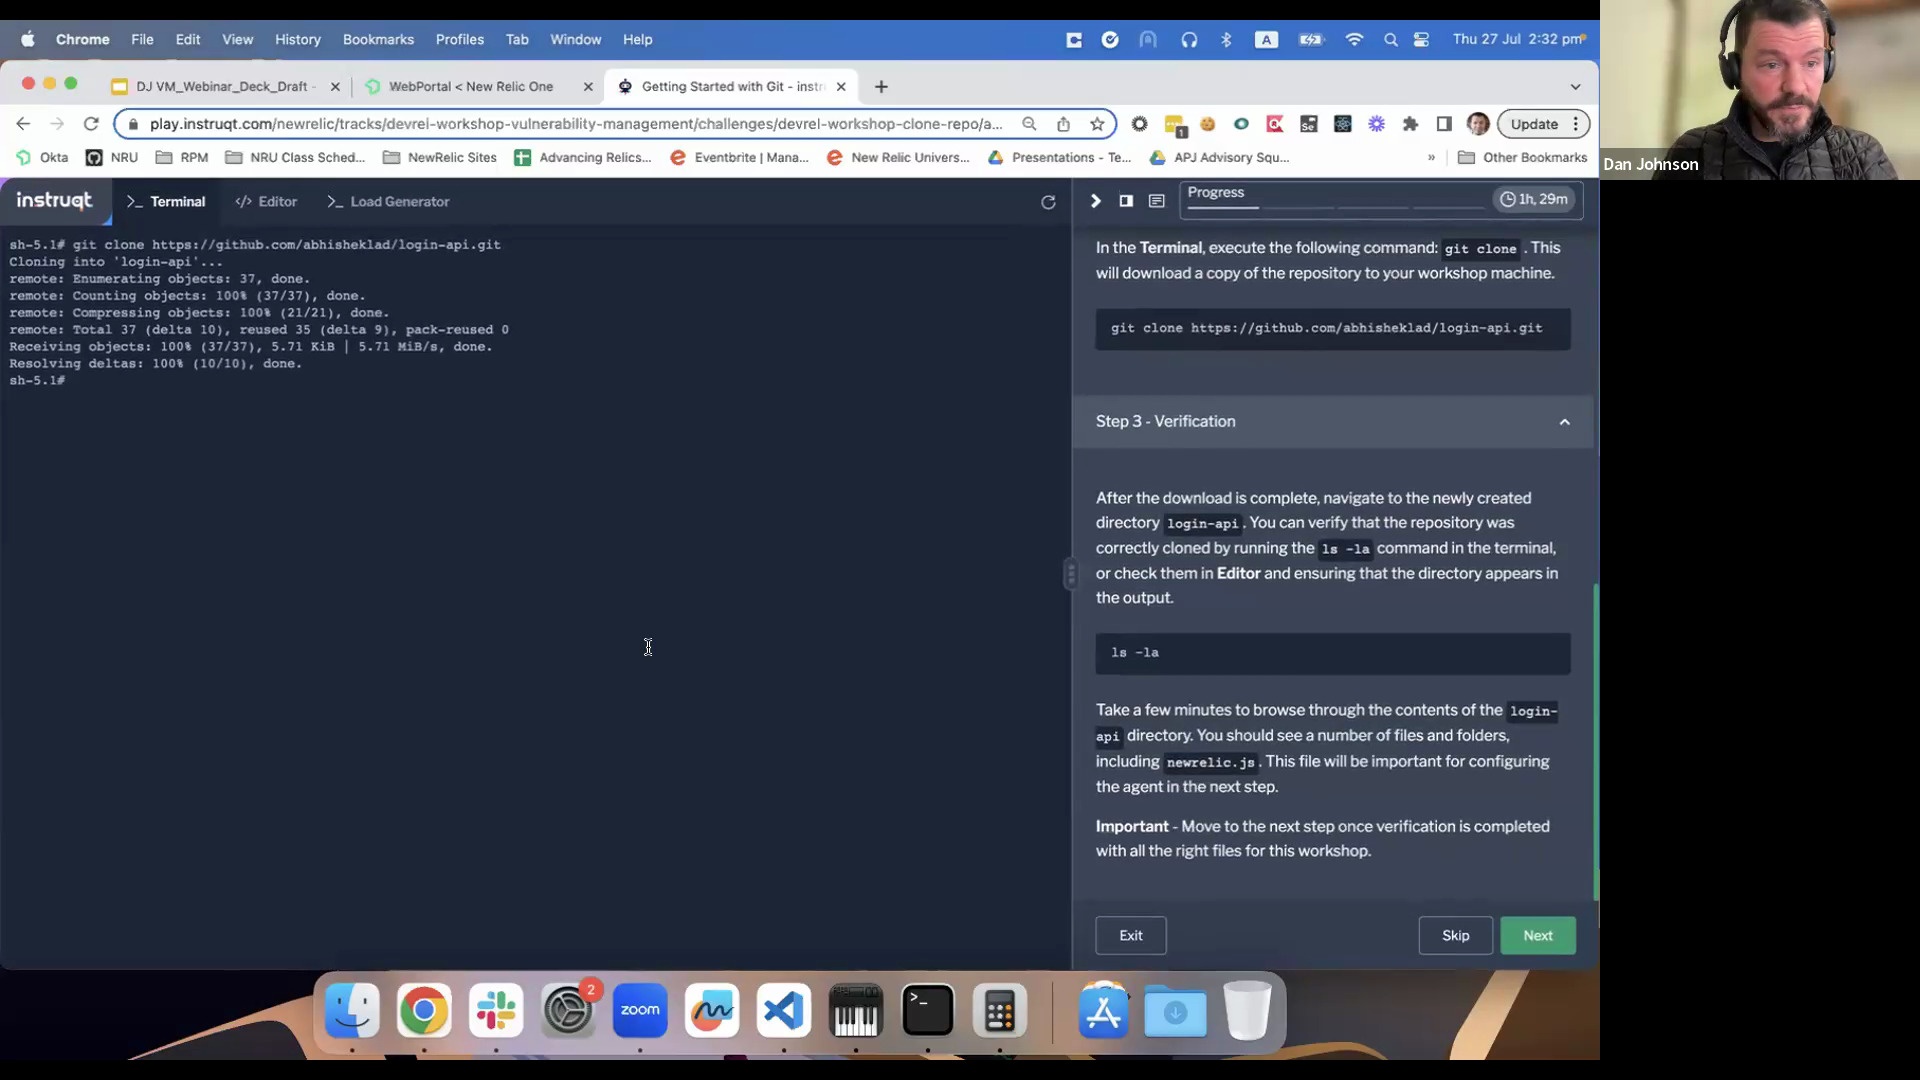The image size is (1920, 1080).
Task: Open Visual Studio Code from the dock
Action: pos(783,1011)
